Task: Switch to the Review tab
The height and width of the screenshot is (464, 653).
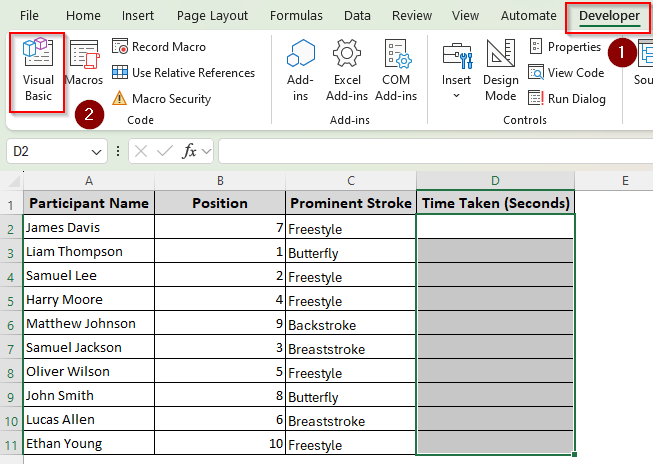Action: tap(412, 15)
